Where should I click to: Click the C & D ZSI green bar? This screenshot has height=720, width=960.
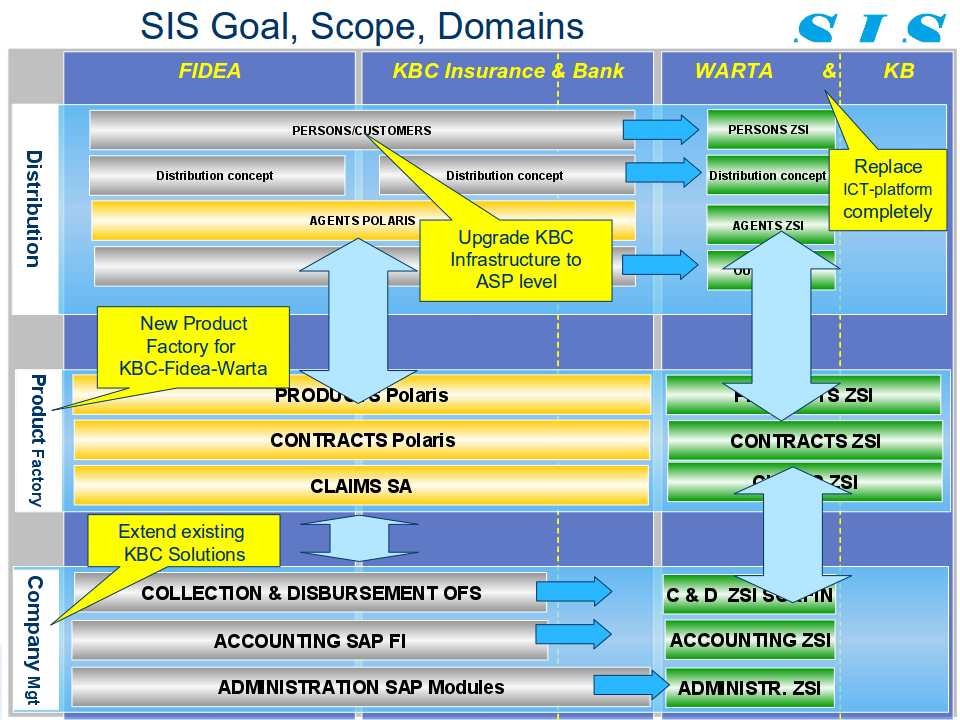(749, 594)
